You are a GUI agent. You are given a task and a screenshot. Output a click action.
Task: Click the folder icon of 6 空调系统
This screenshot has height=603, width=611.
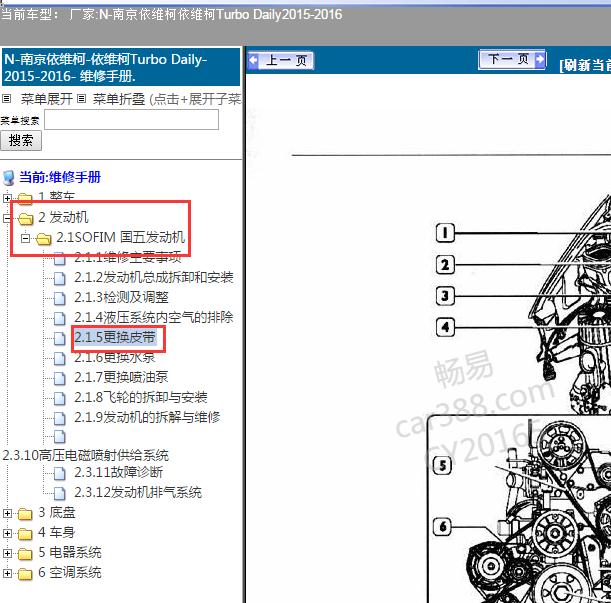[x=25, y=574]
